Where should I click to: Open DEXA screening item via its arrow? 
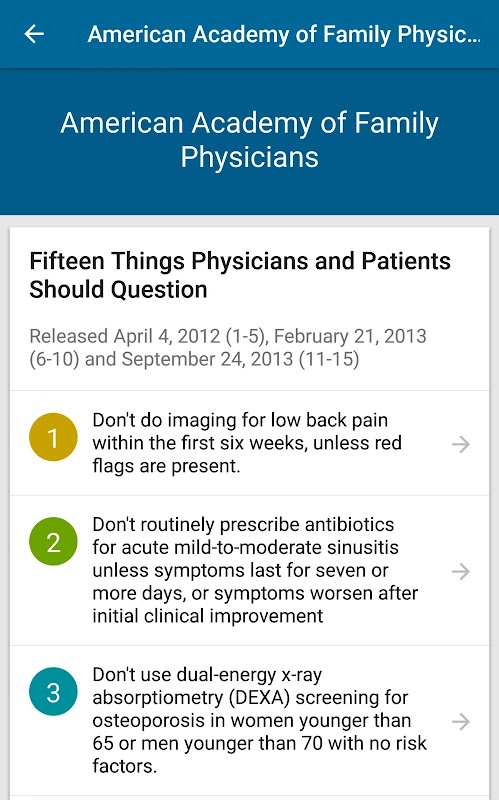coord(461,721)
